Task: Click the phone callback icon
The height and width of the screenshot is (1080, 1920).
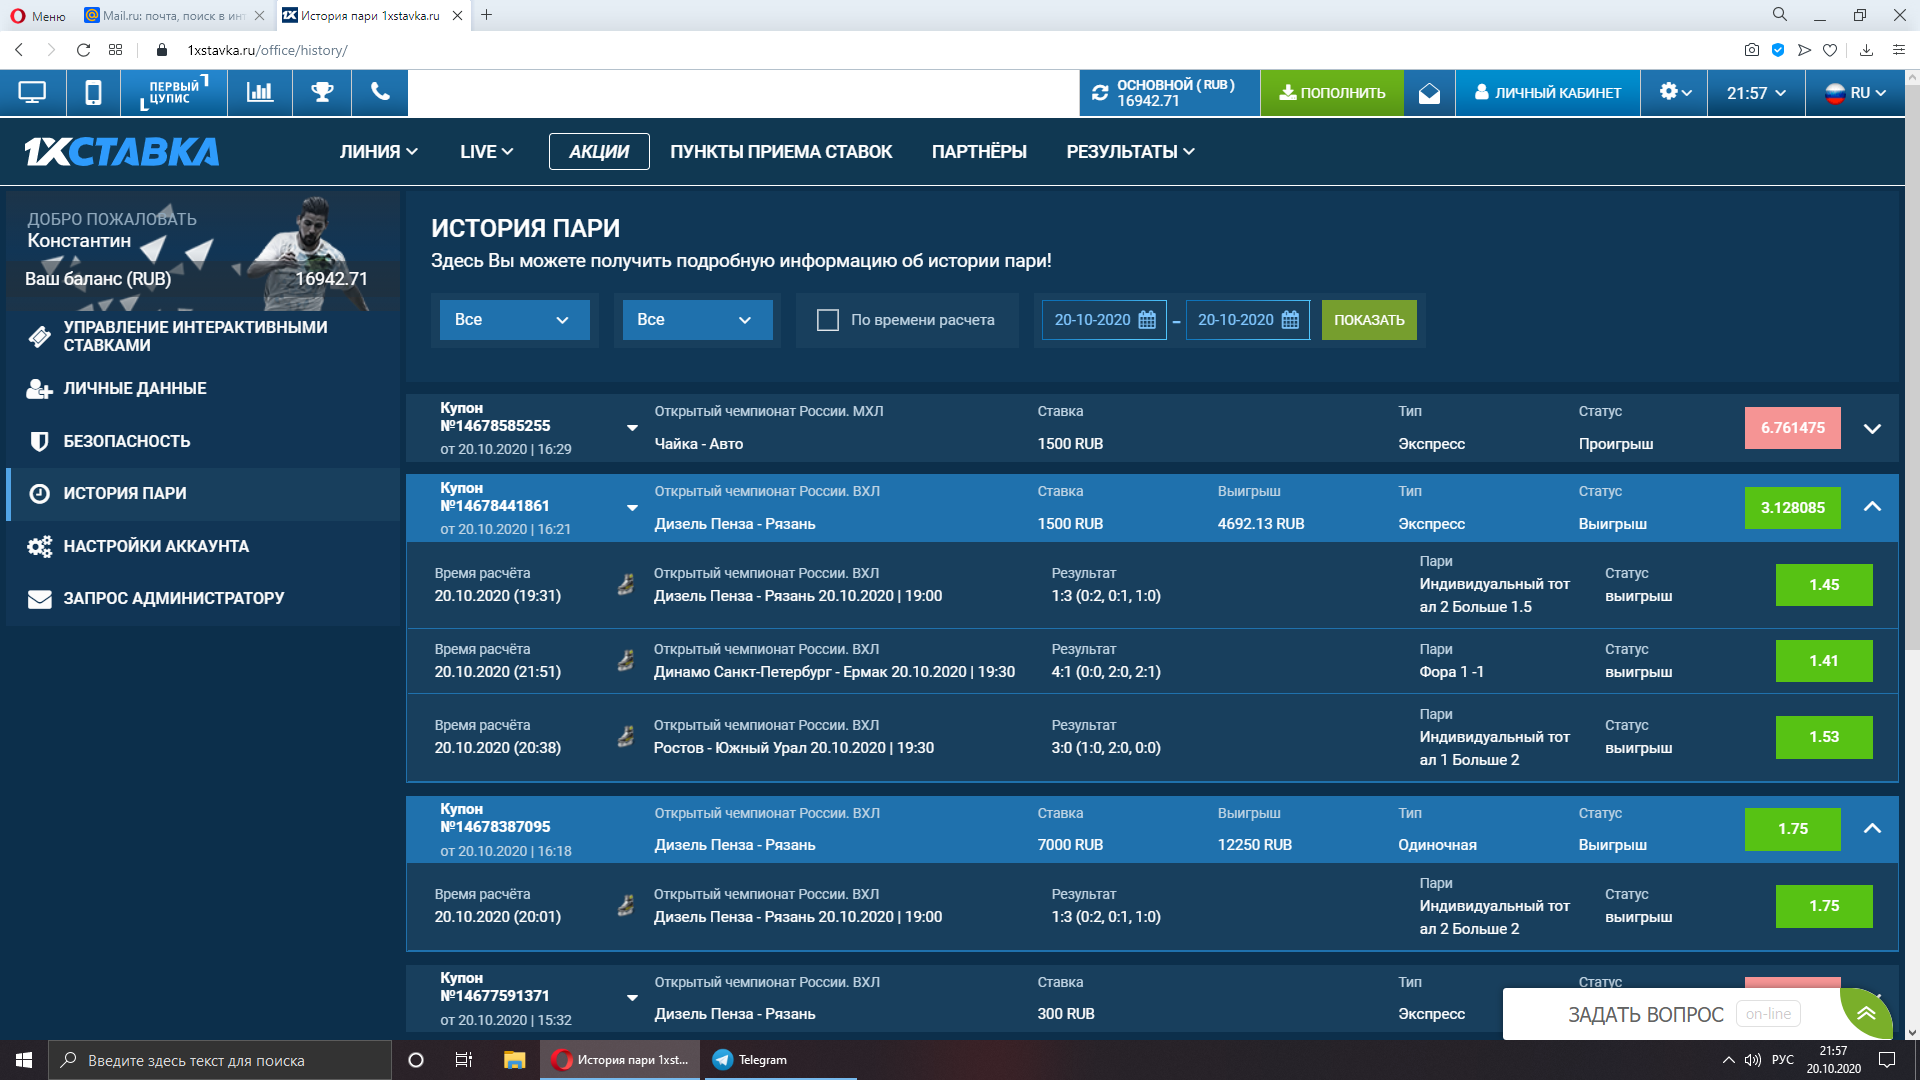Action: pos(380,93)
